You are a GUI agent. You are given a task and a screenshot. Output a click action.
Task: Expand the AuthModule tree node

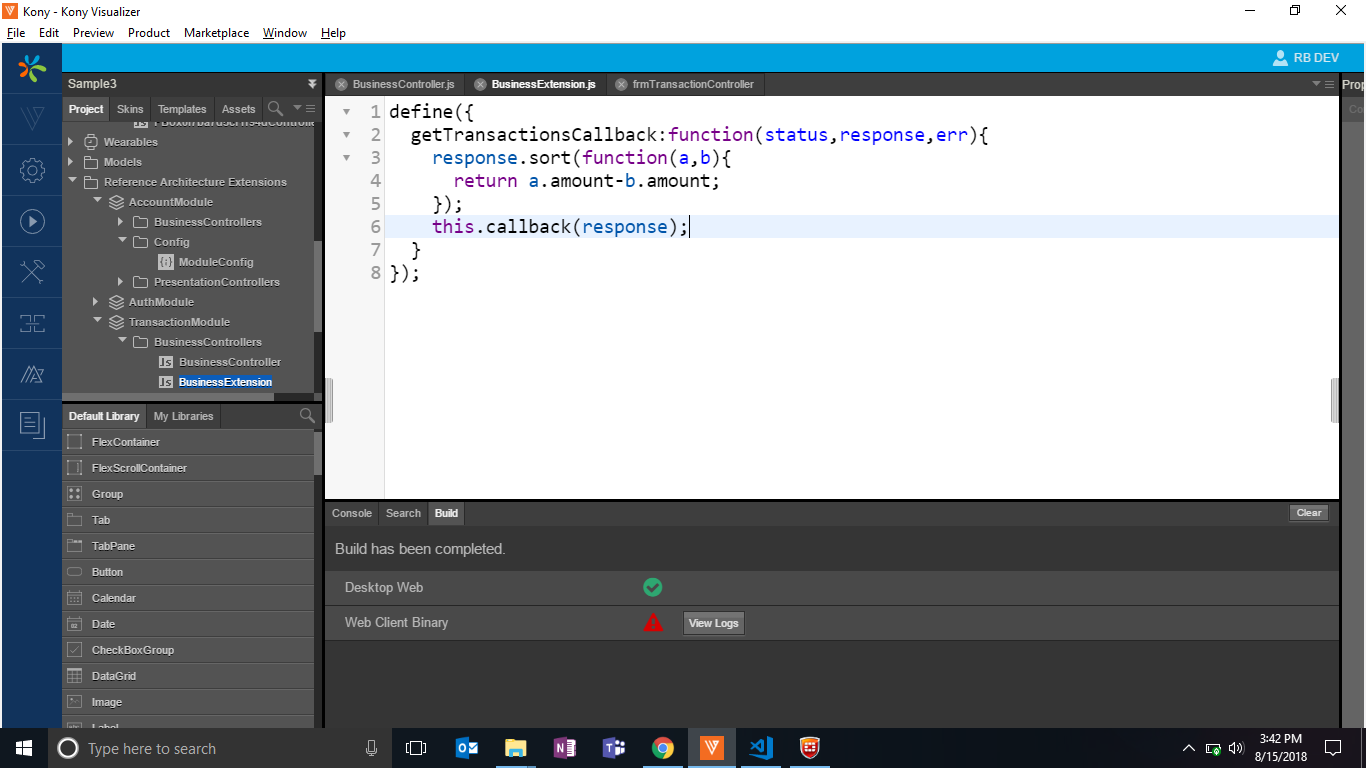pos(96,302)
